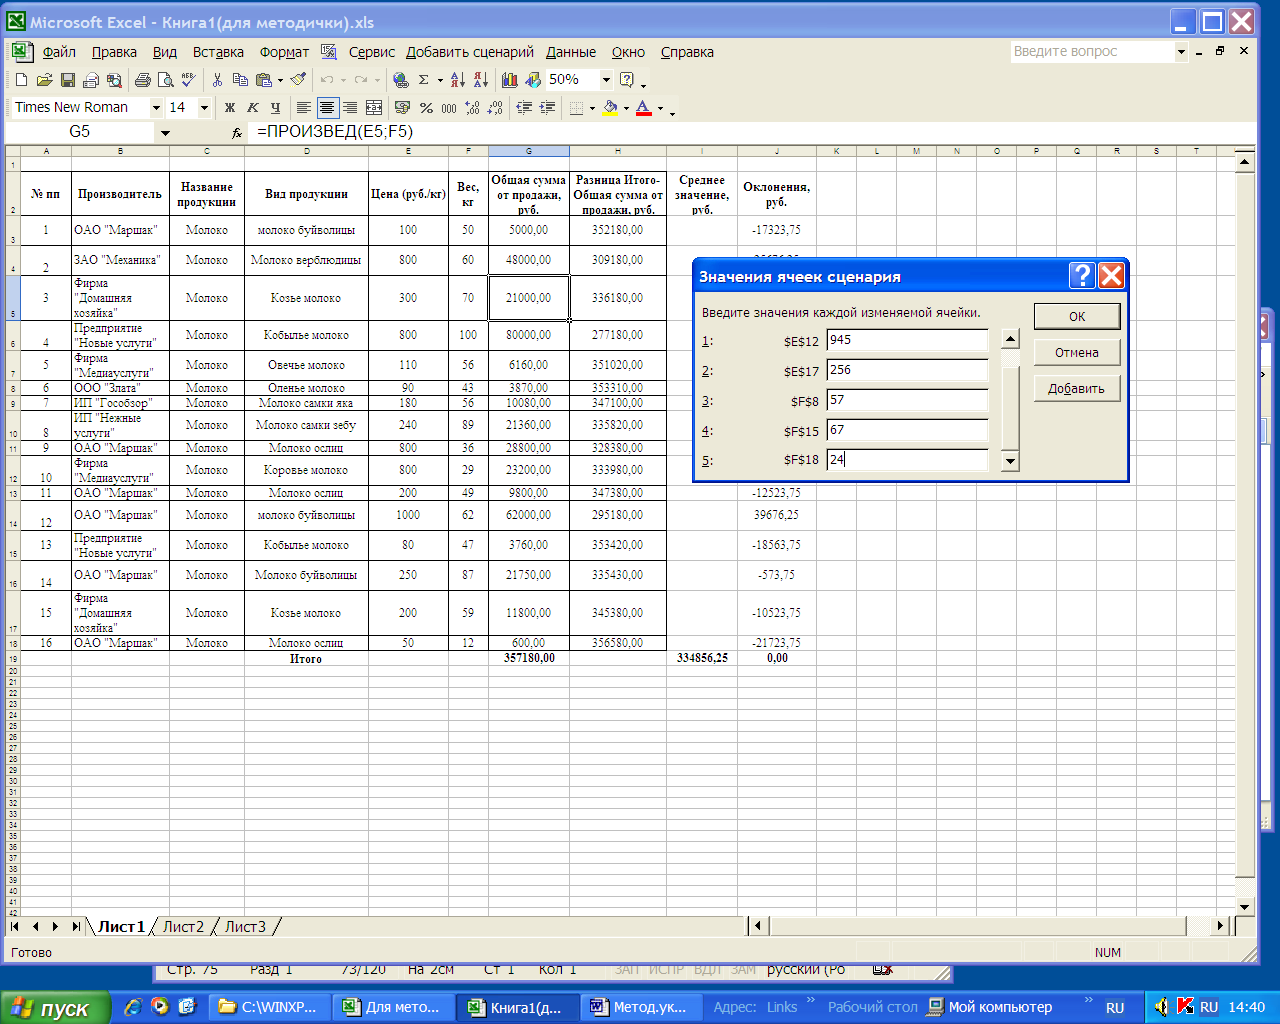Toggle Align Left
1280x1024 pixels.
pos(304,108)
